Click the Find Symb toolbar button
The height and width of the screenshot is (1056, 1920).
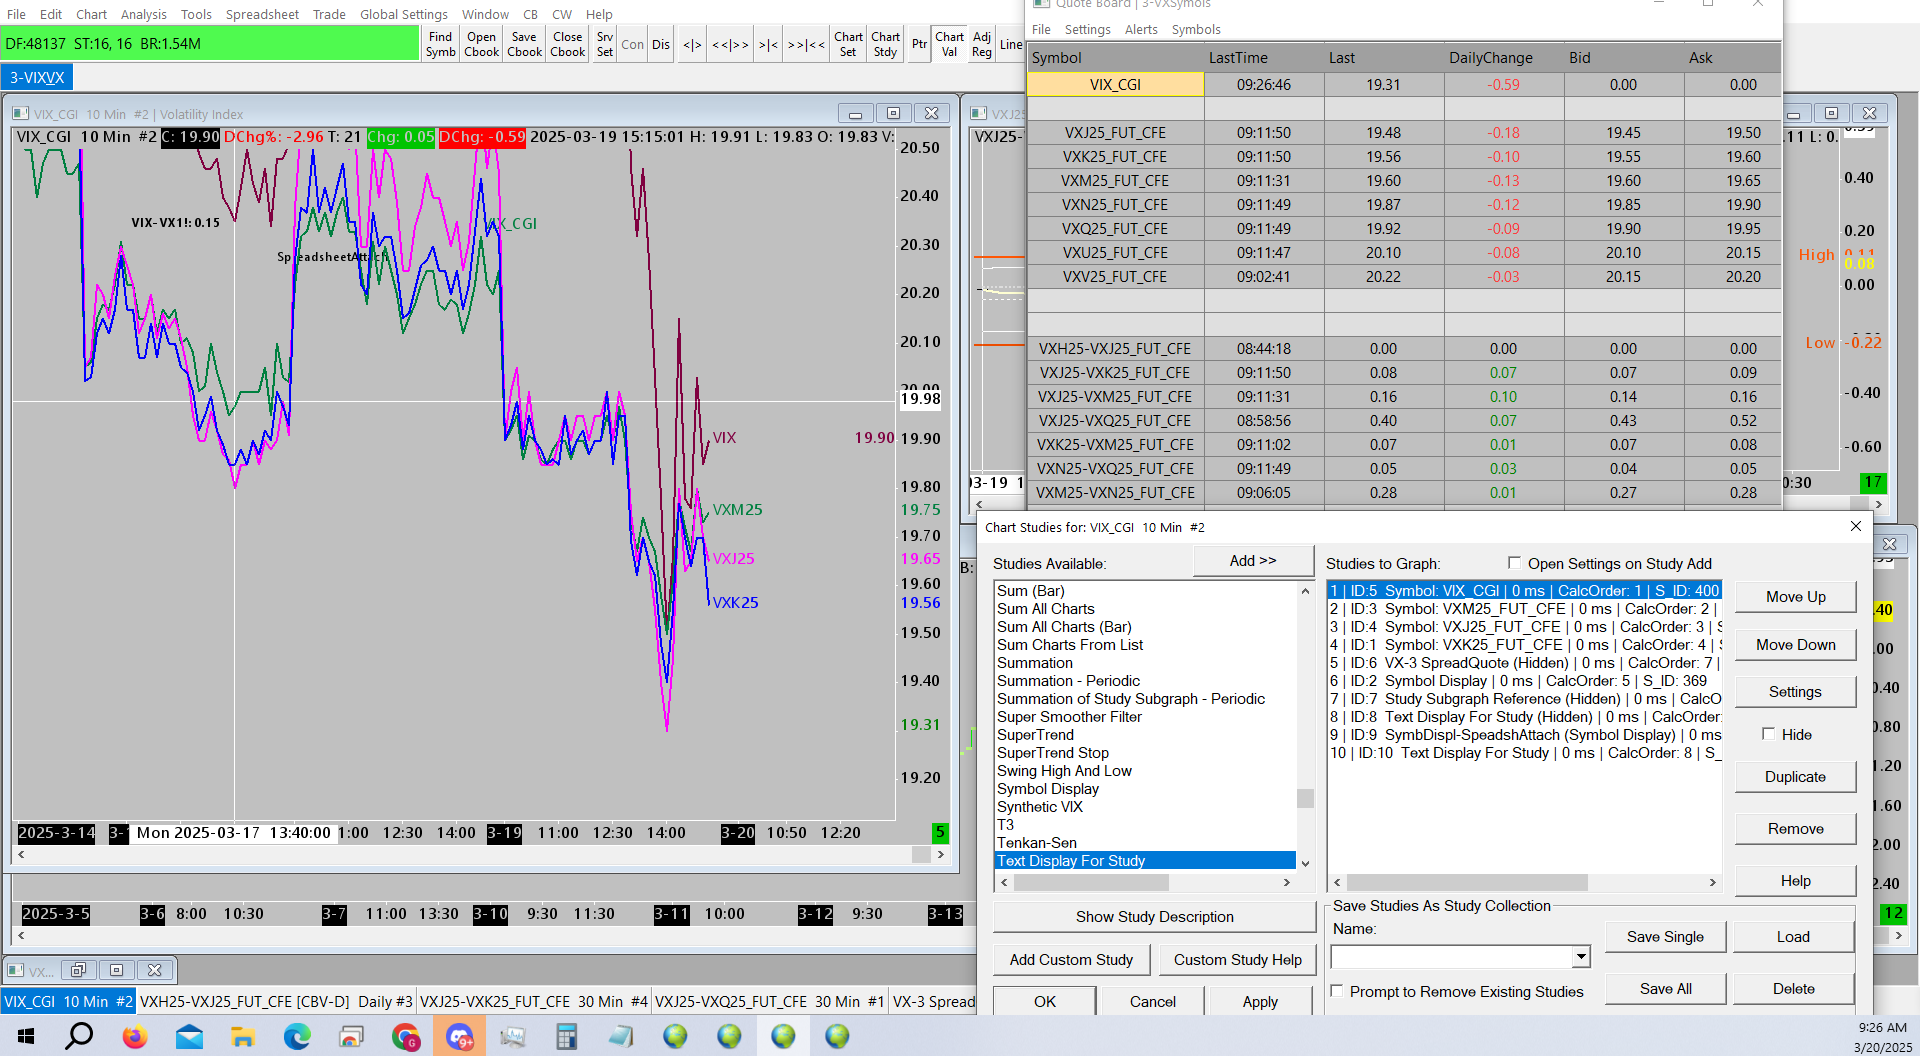tap(440, 44)
